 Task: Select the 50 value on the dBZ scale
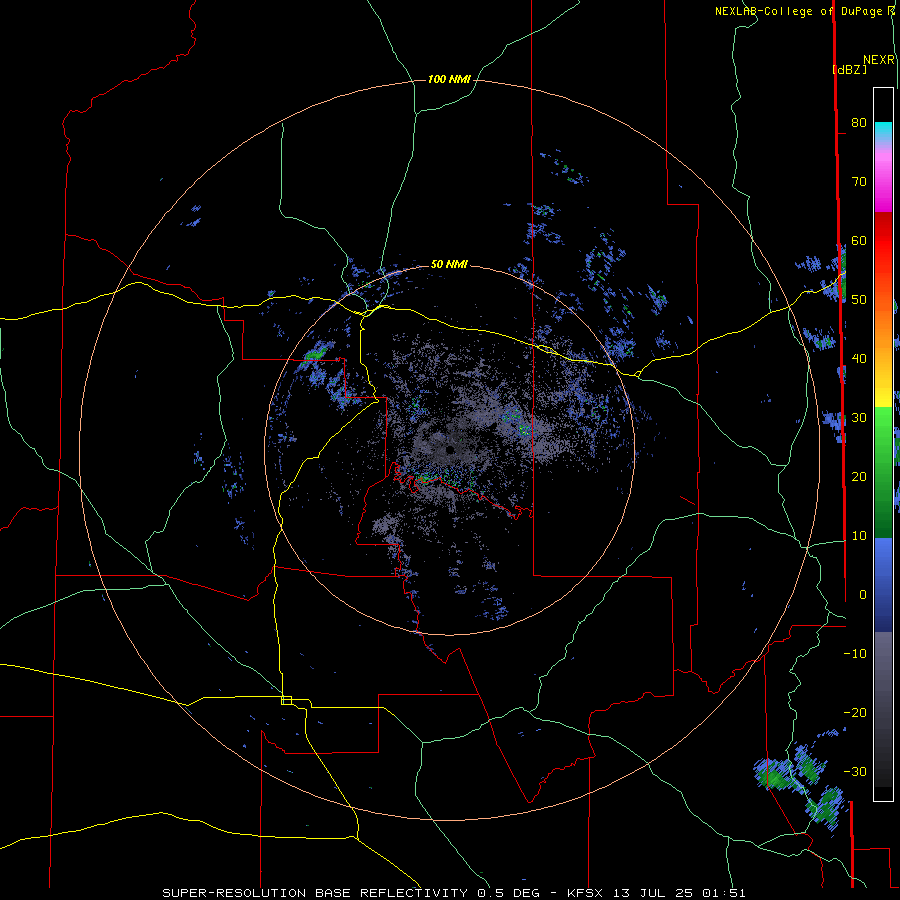coord(859,300)
